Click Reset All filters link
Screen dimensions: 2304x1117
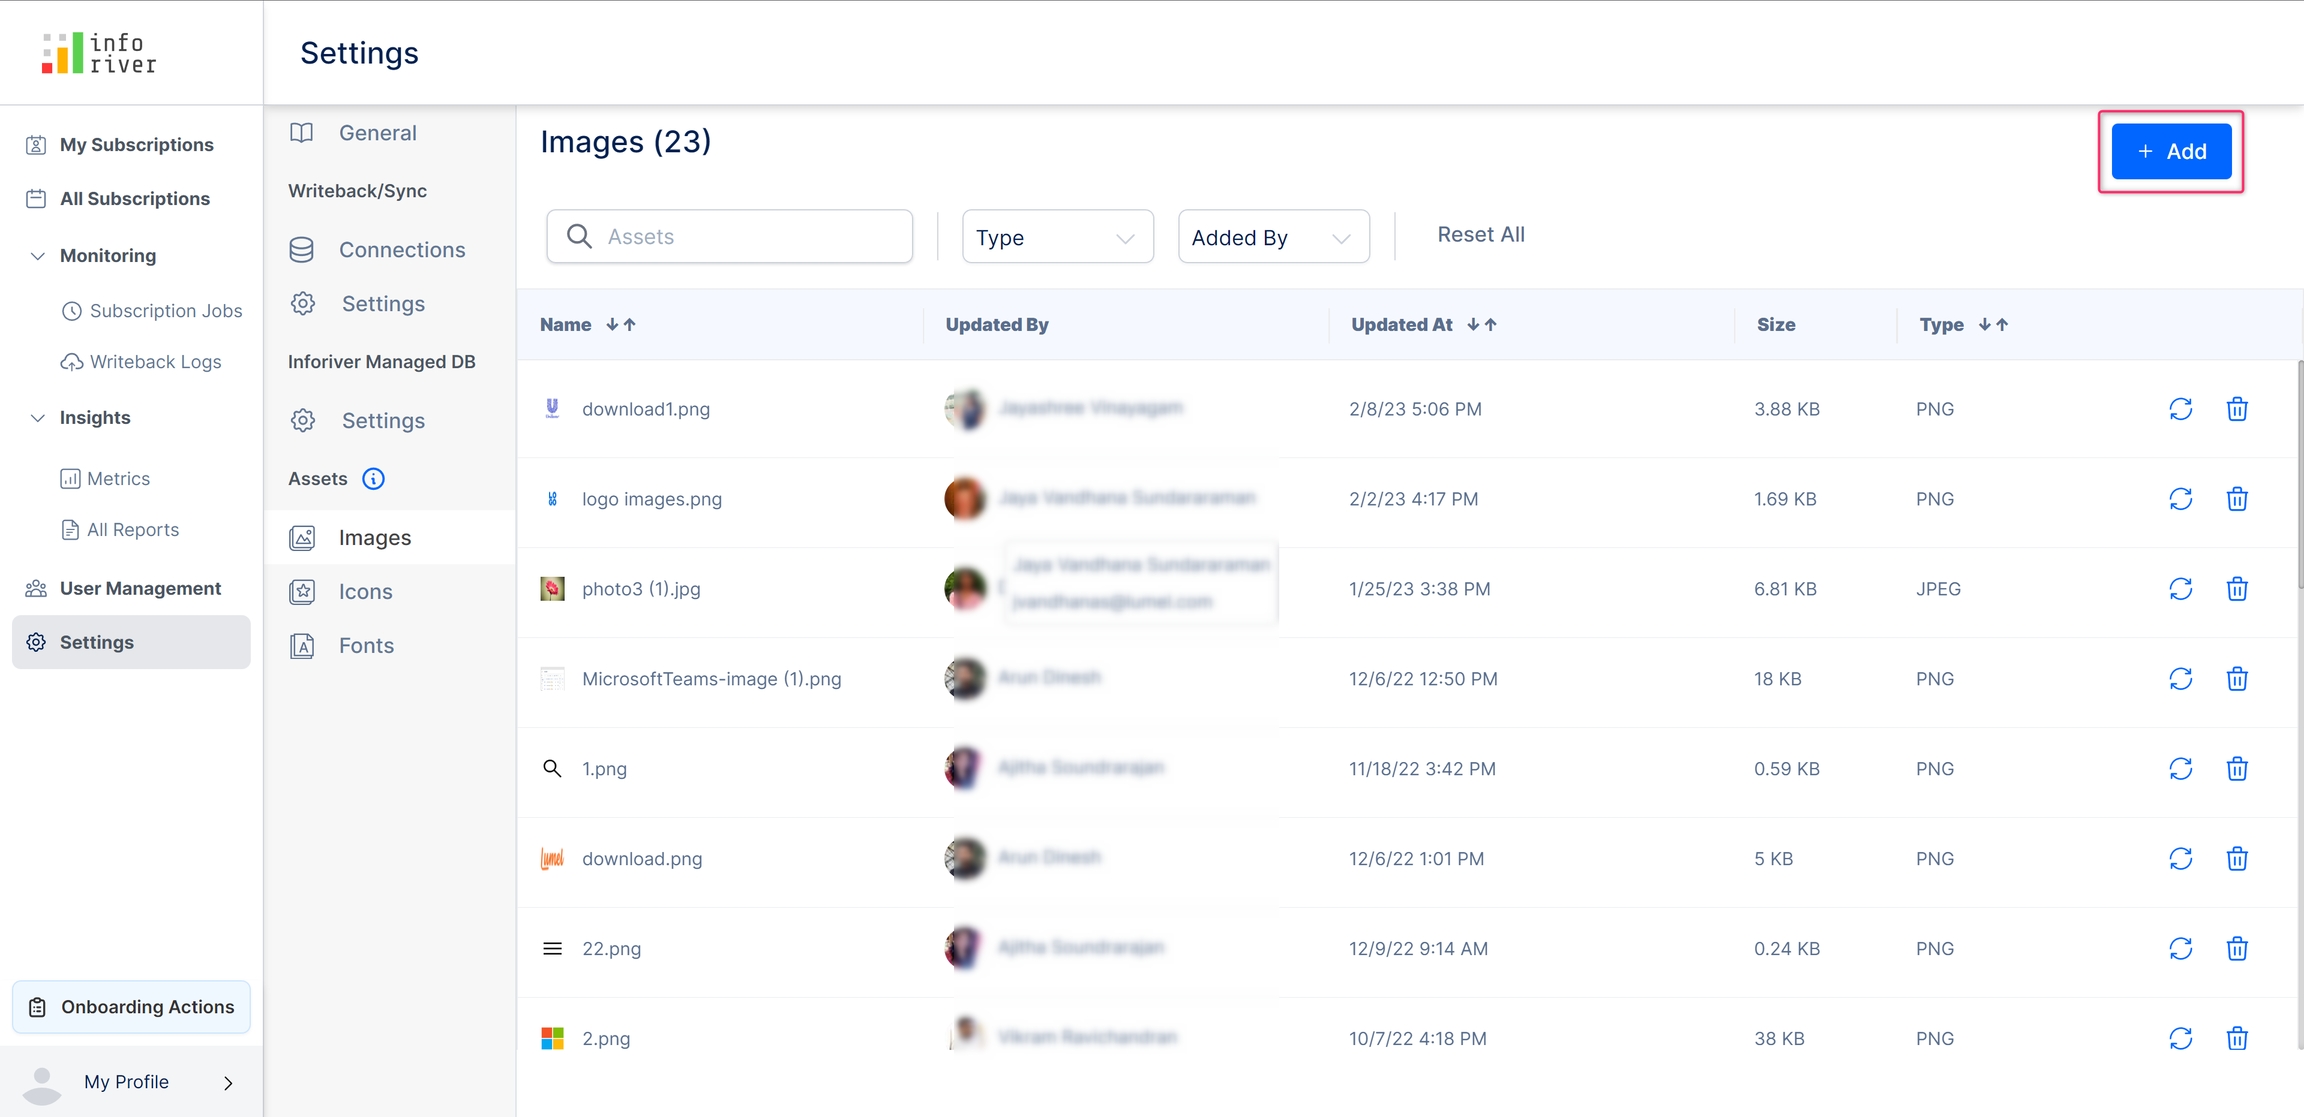tap(1480, 235)
